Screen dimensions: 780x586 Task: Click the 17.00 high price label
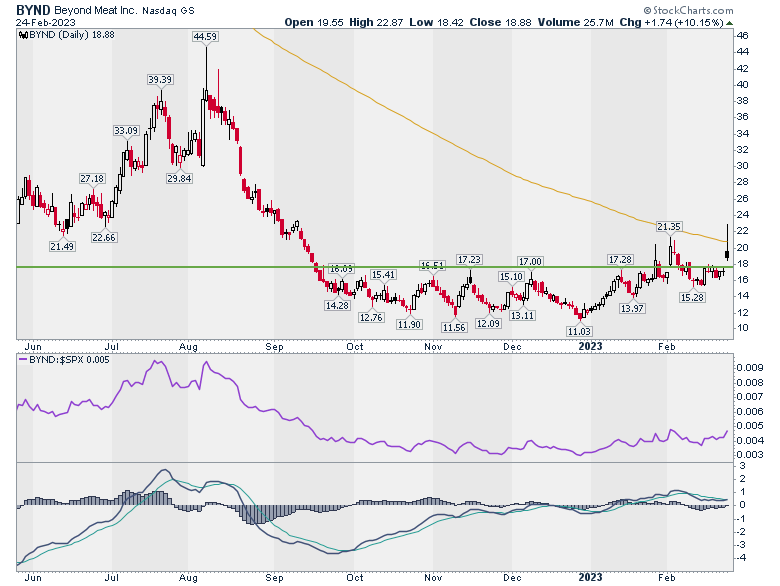coord(530,262)
